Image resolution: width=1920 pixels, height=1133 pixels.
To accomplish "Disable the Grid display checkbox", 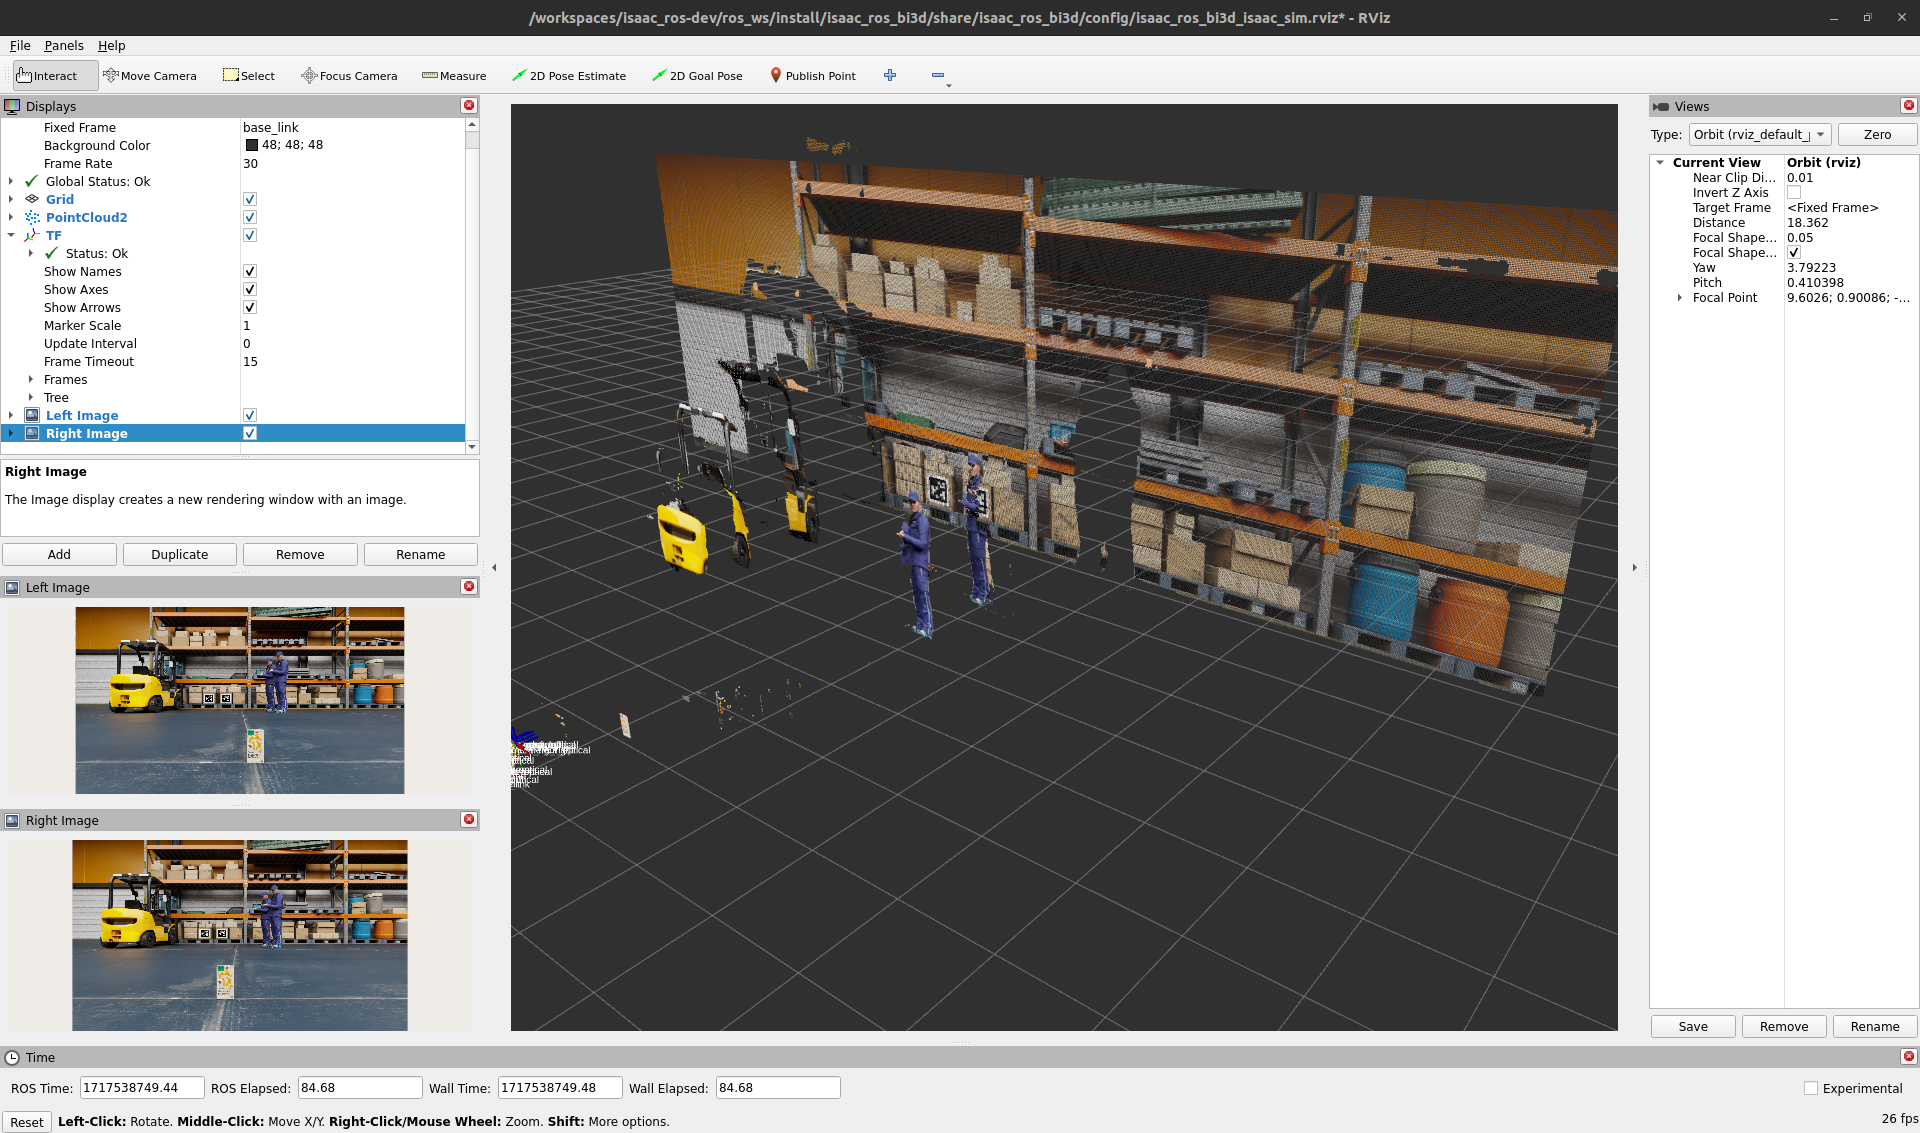I will pyautogui.click(x=250, y=200).
